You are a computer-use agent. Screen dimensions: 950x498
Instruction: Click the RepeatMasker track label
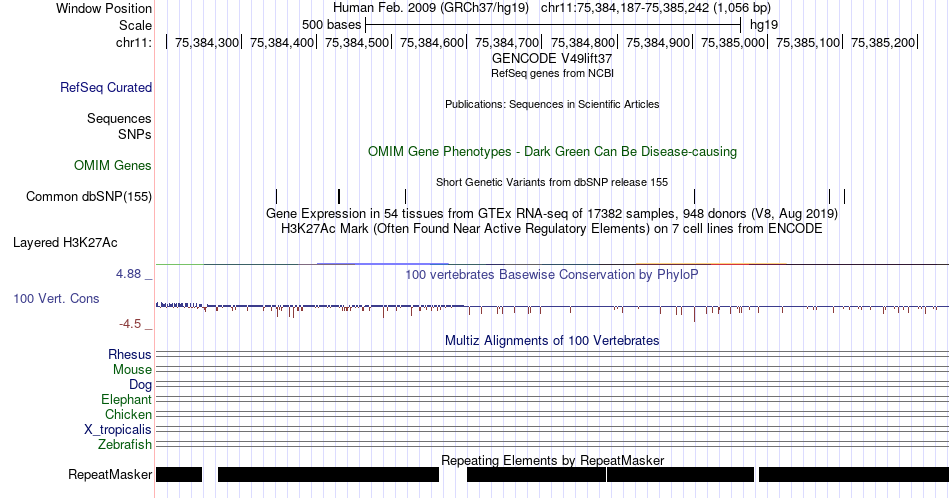[110, 474]
